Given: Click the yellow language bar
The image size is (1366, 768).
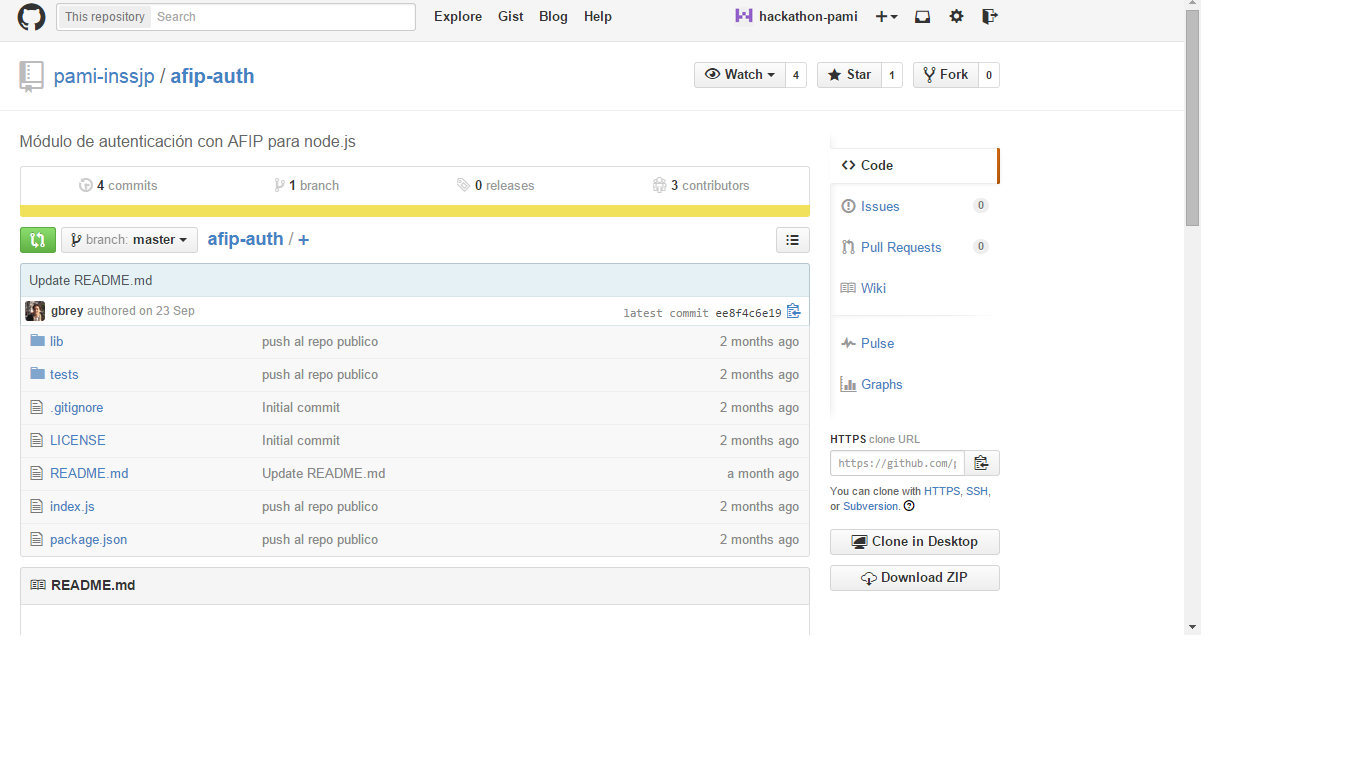Looking at the screenshot, I should (415, 211).
